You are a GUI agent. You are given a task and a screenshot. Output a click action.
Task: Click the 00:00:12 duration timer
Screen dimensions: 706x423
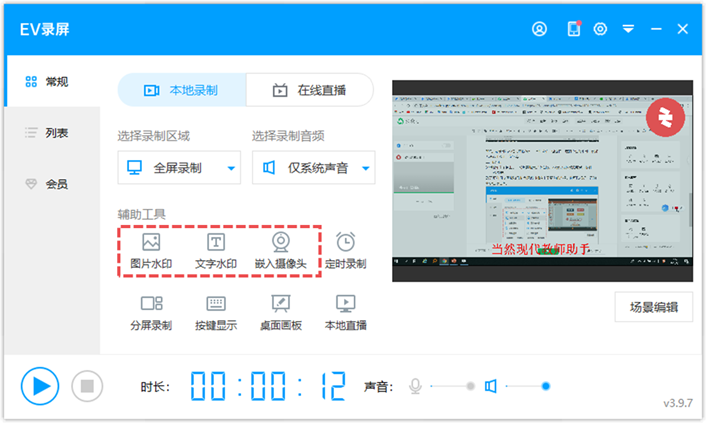pyautogui.click(x=268, y=386)
